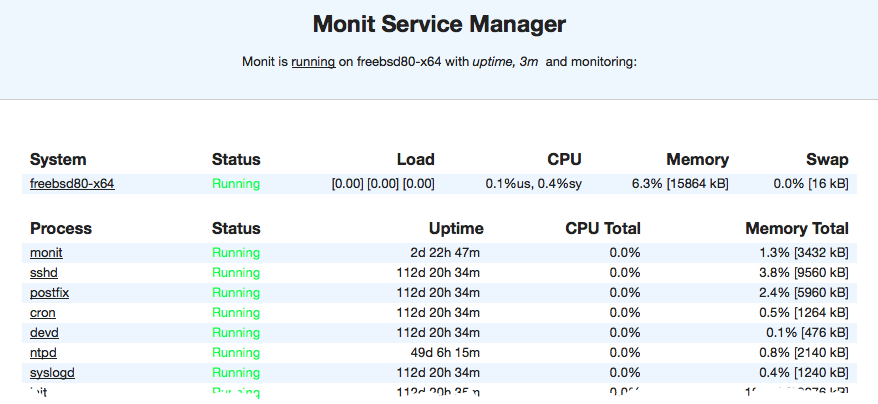Screen dimensions: 878x404
Task: Click the sshd row Running status
Action: (236, 273)
